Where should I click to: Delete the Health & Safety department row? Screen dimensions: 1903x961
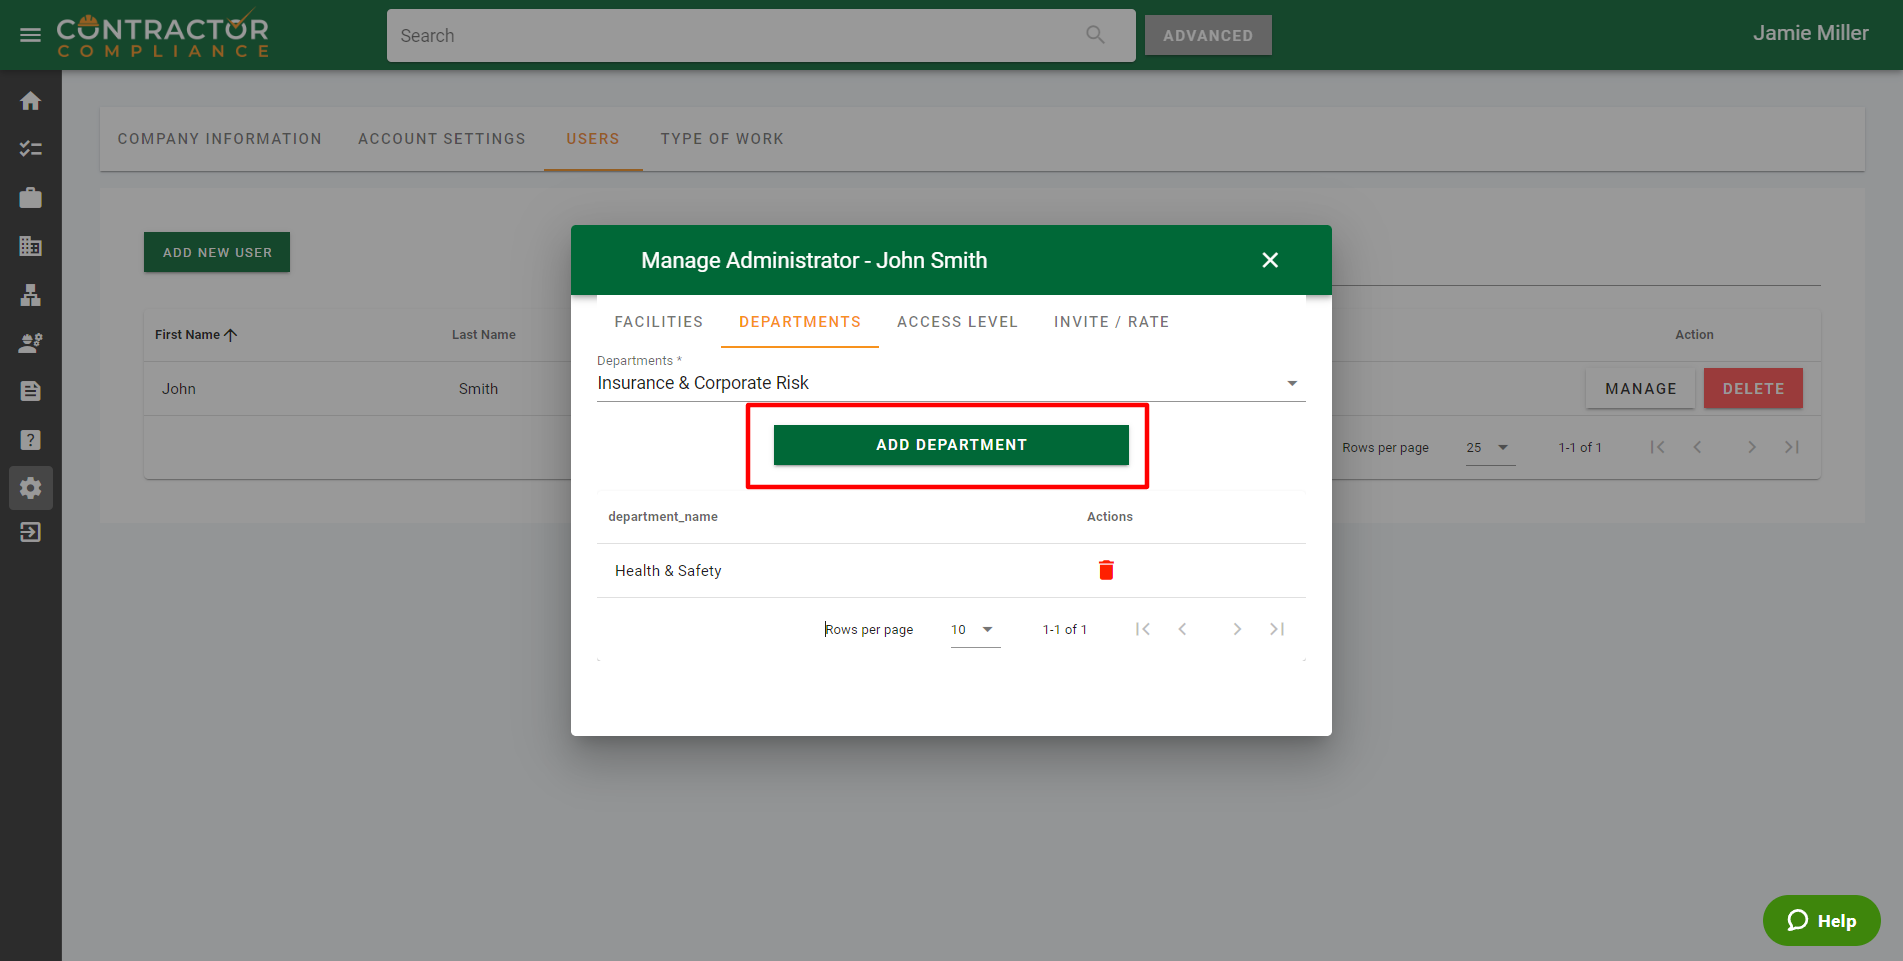tap(1106, 570)
